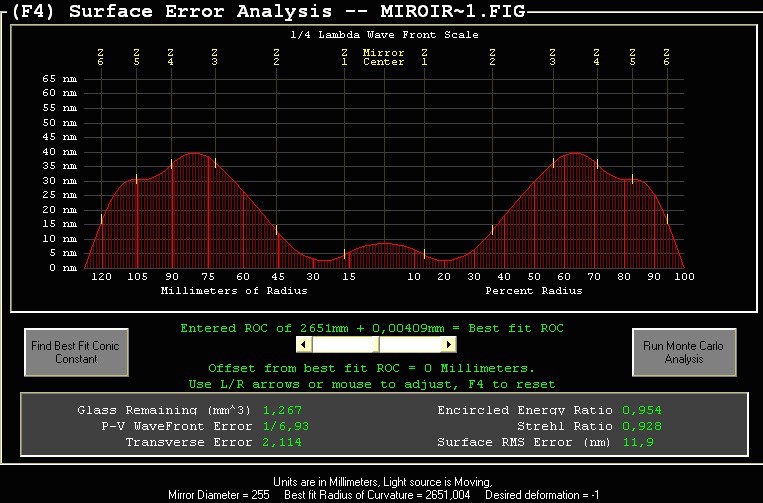
Task: Click the ROC slider right arrow
Action: [x=448, y=345]
